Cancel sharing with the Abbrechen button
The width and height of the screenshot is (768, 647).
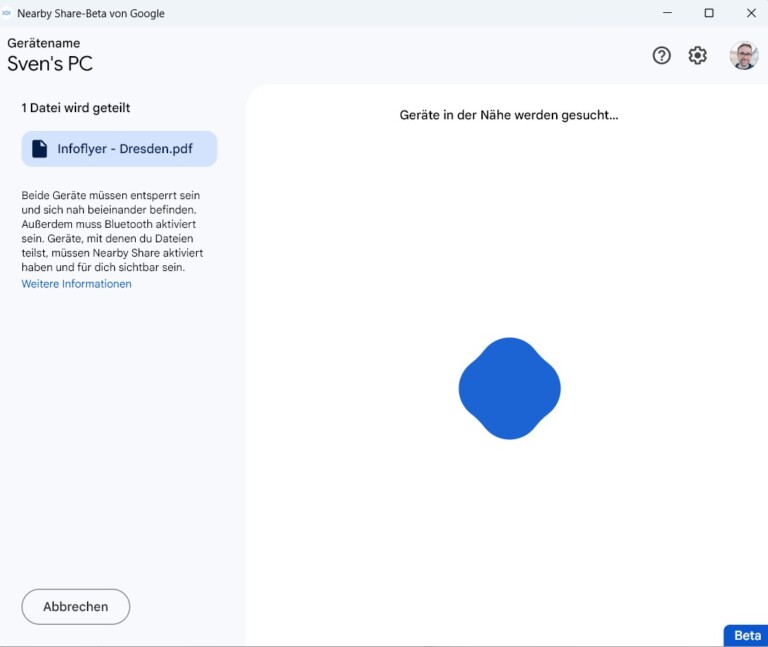(75, 607)
